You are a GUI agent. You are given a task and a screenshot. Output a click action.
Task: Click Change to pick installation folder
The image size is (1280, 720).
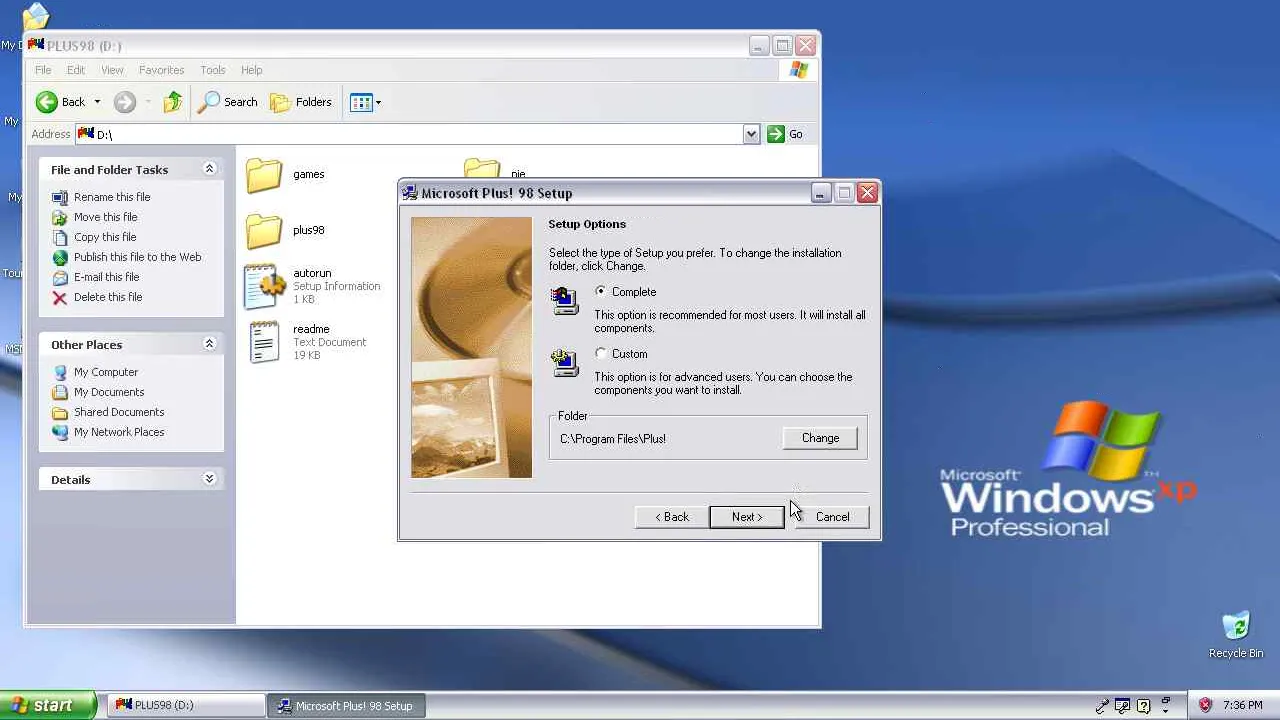tap(820, 438)
